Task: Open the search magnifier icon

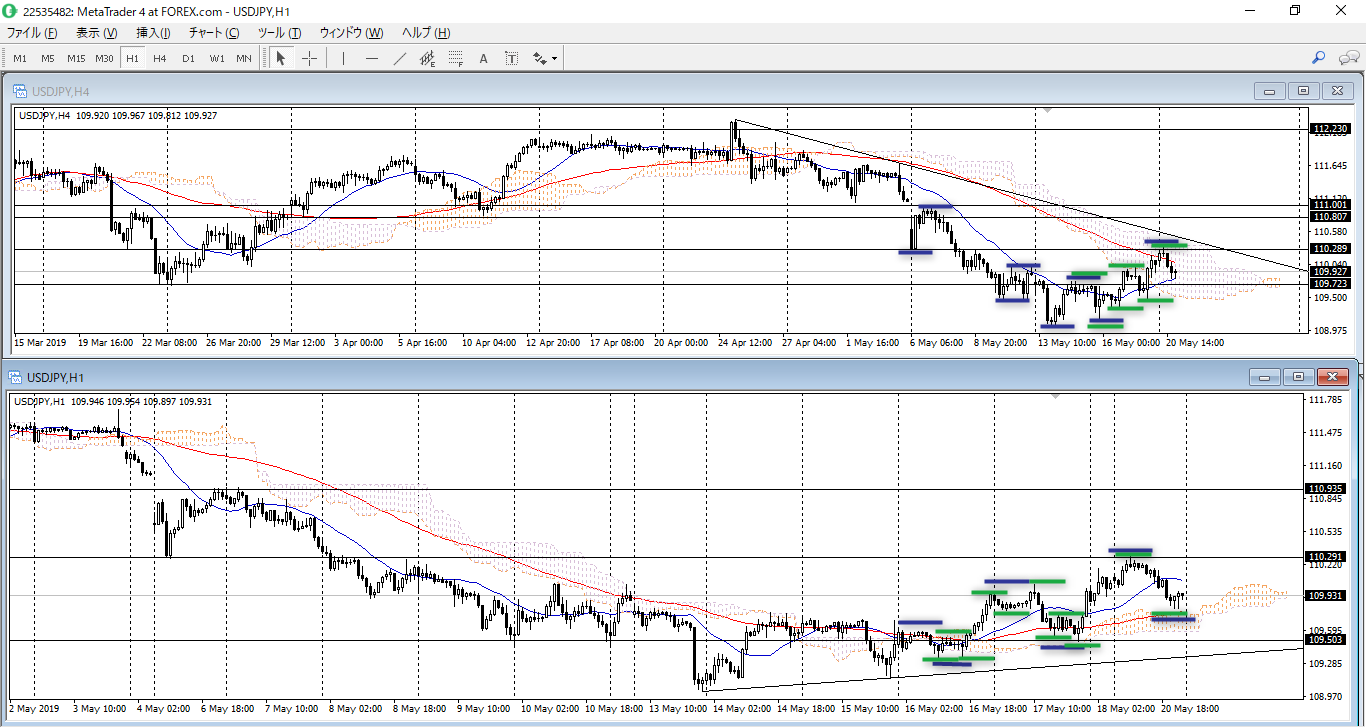Action: pyautogui.click(x=1319, y=58)
